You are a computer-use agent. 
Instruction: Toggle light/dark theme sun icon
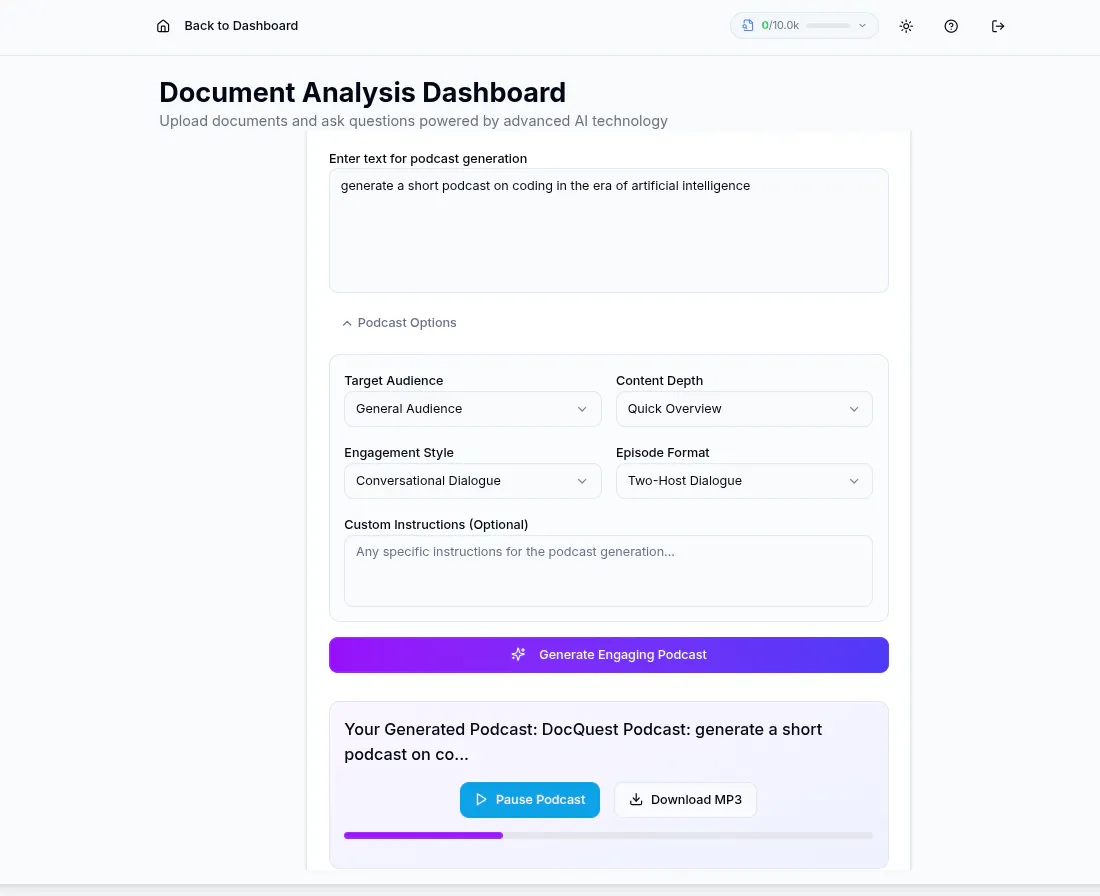(x=906, y=26)
